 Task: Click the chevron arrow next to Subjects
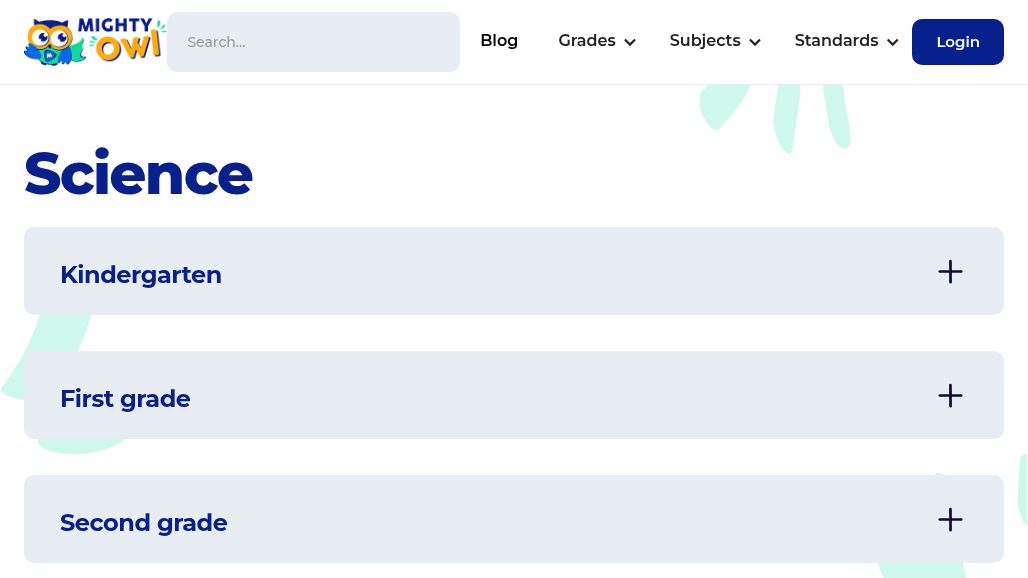(755, 42)
